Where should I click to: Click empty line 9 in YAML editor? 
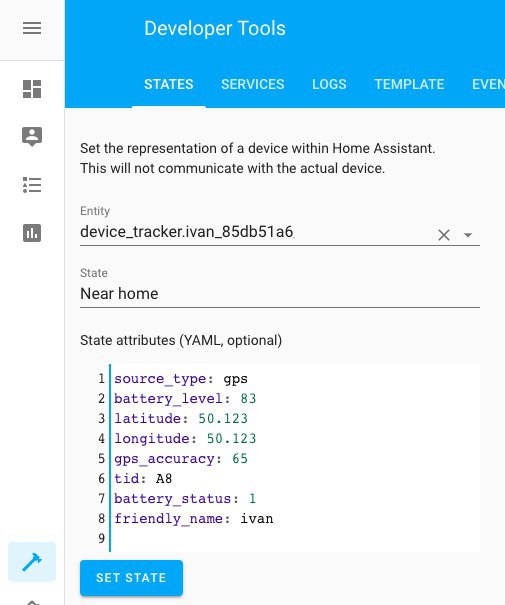(x=295, y=539)
